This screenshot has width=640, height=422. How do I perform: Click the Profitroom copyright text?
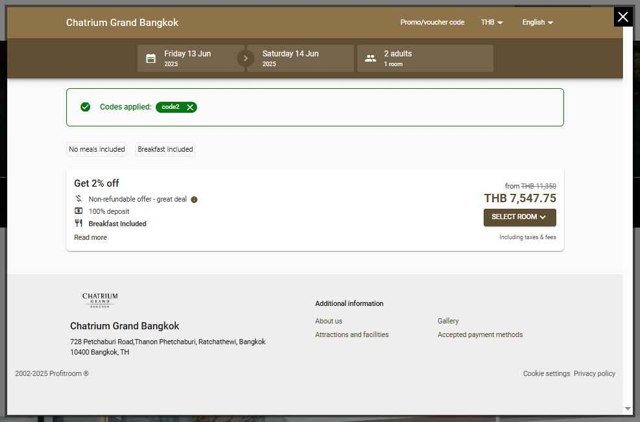[52, 373]
